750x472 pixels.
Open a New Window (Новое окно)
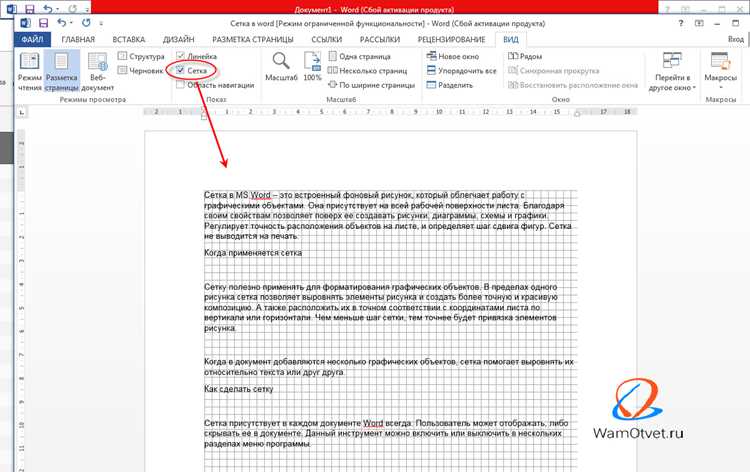[452, 56]
